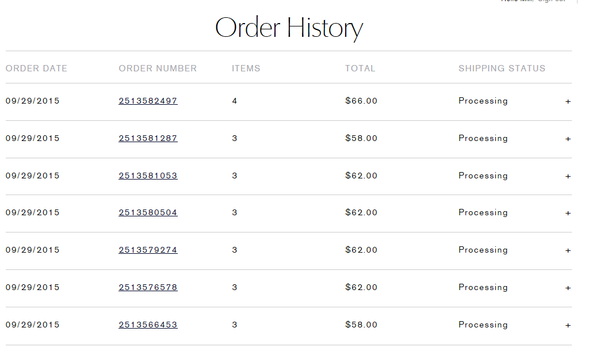This screenshot has height=362, width=600.
Task: Click the Total column header
Action: [360, 68]
